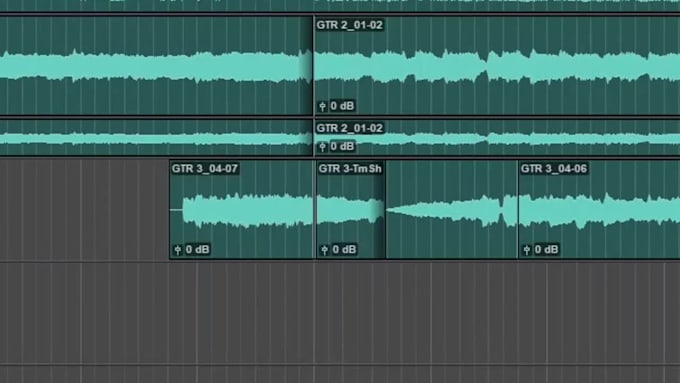Select the GTR 2_01-02 clip name on the upper channel
Image resolution: width=680 pixels, height=383 pixels.
[x=350, y=25]
